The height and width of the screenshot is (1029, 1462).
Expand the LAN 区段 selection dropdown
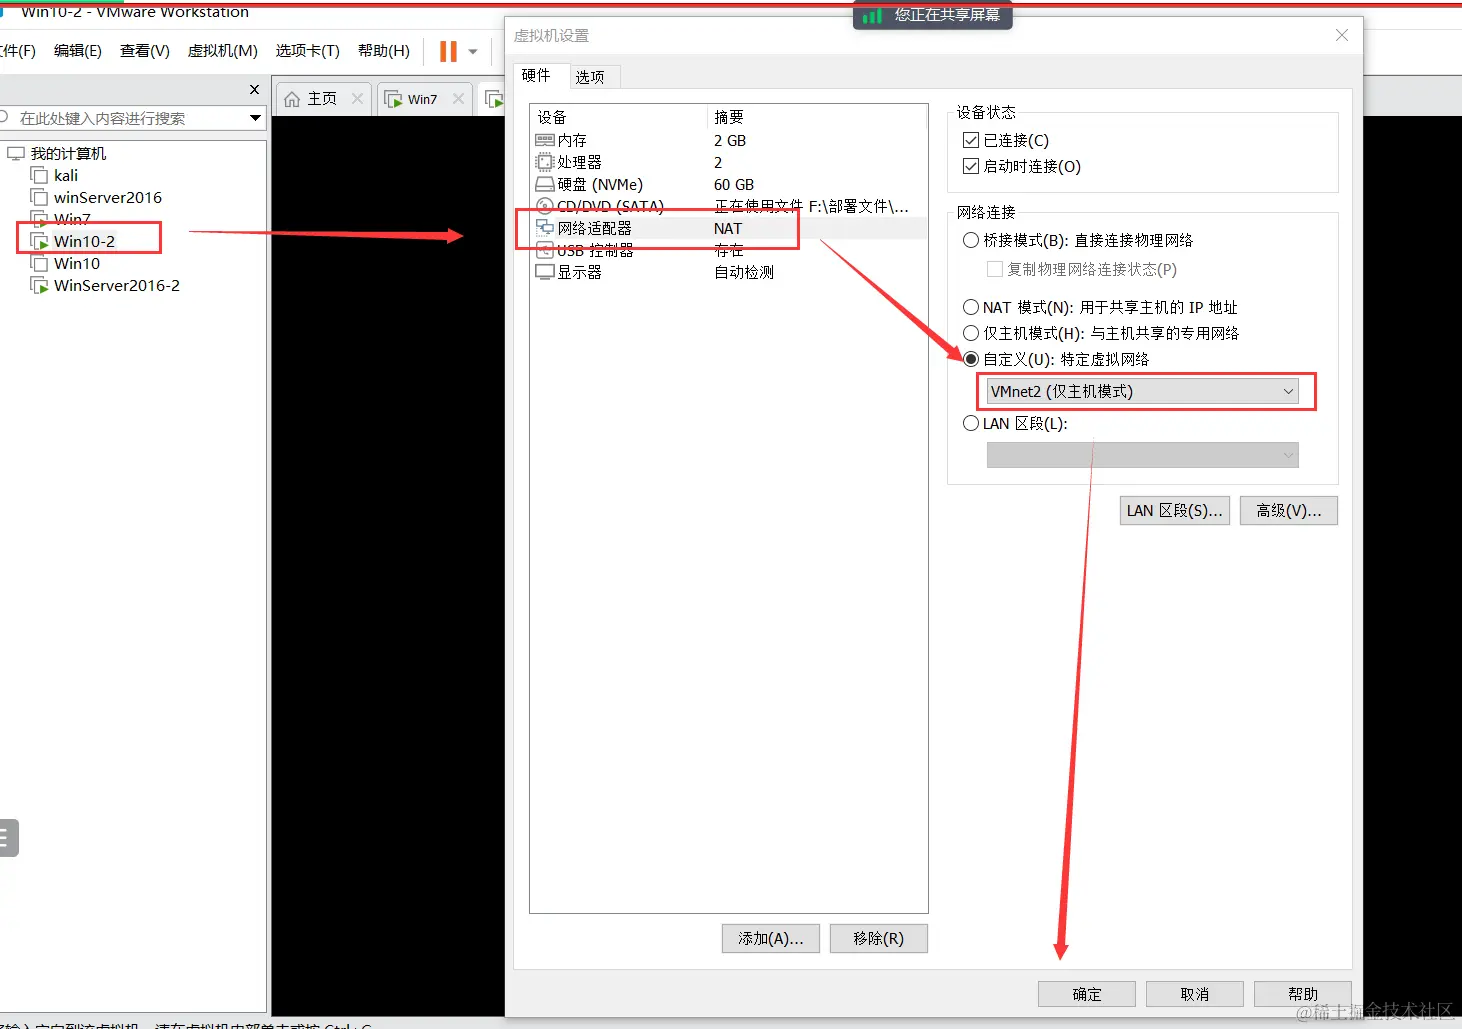(1286, 454)
